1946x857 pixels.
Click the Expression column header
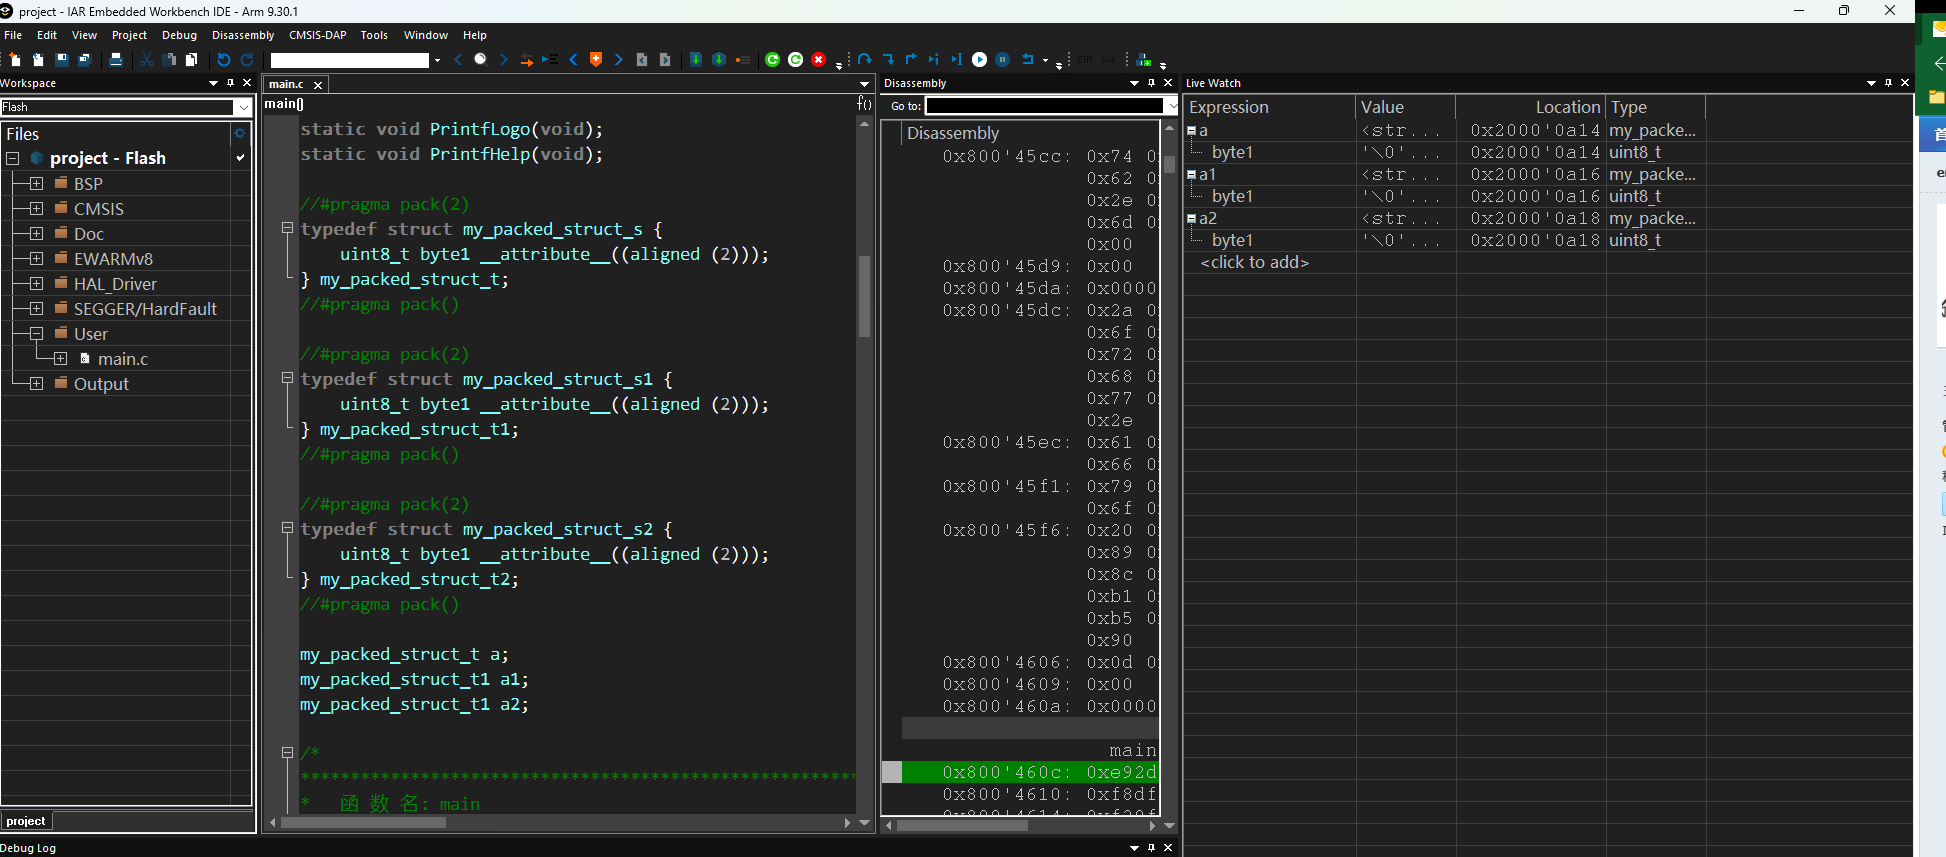1269,107
